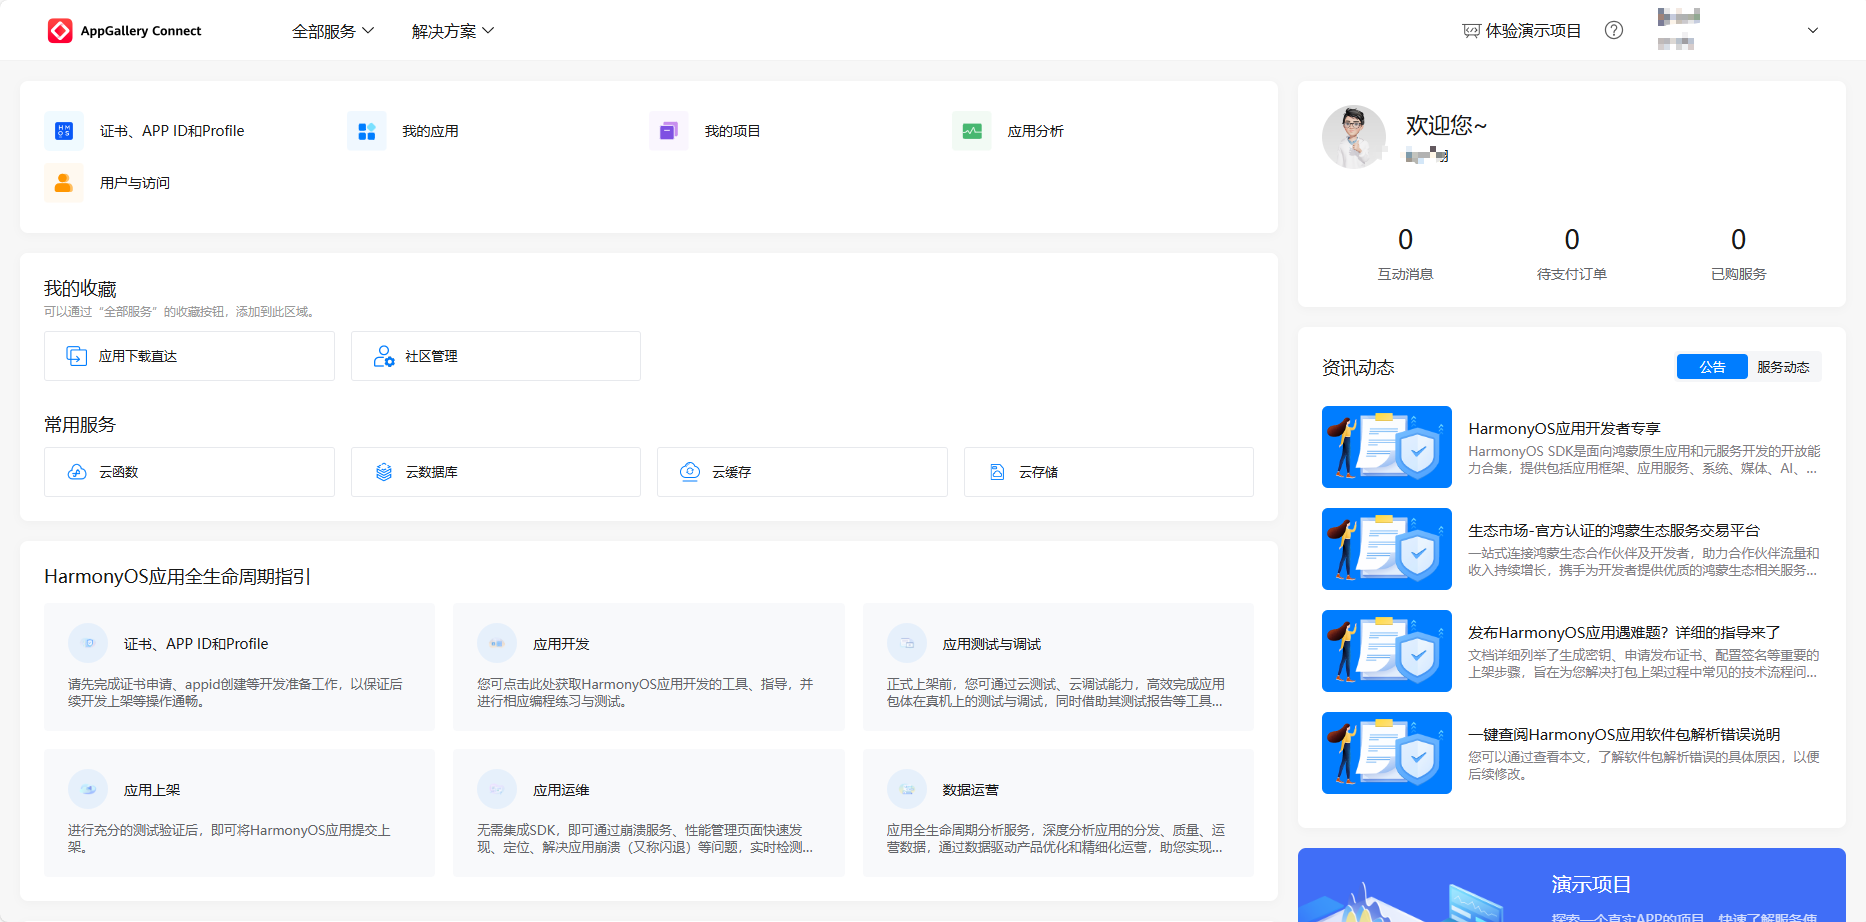Click the 云缓存 service icon
This screenshot has height=922, width=1866.
[690, 472]
